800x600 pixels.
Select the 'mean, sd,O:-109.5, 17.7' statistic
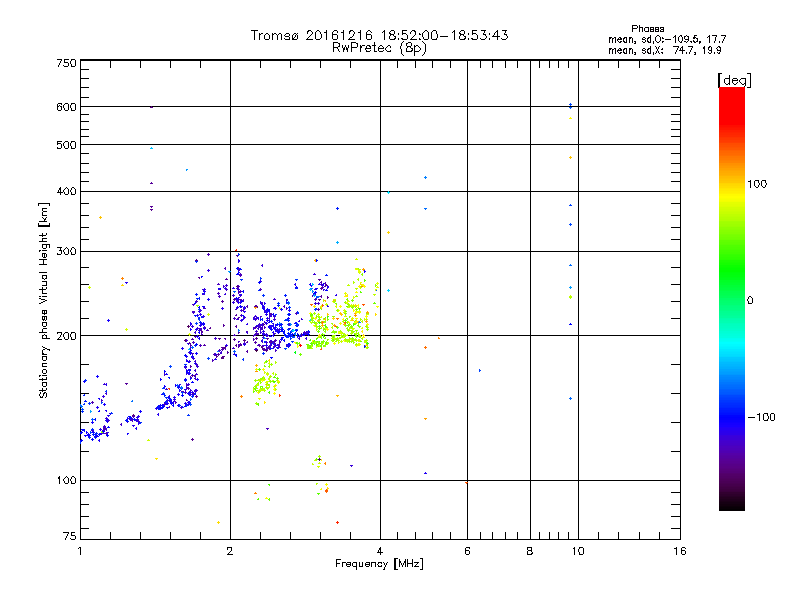point(667,39)
